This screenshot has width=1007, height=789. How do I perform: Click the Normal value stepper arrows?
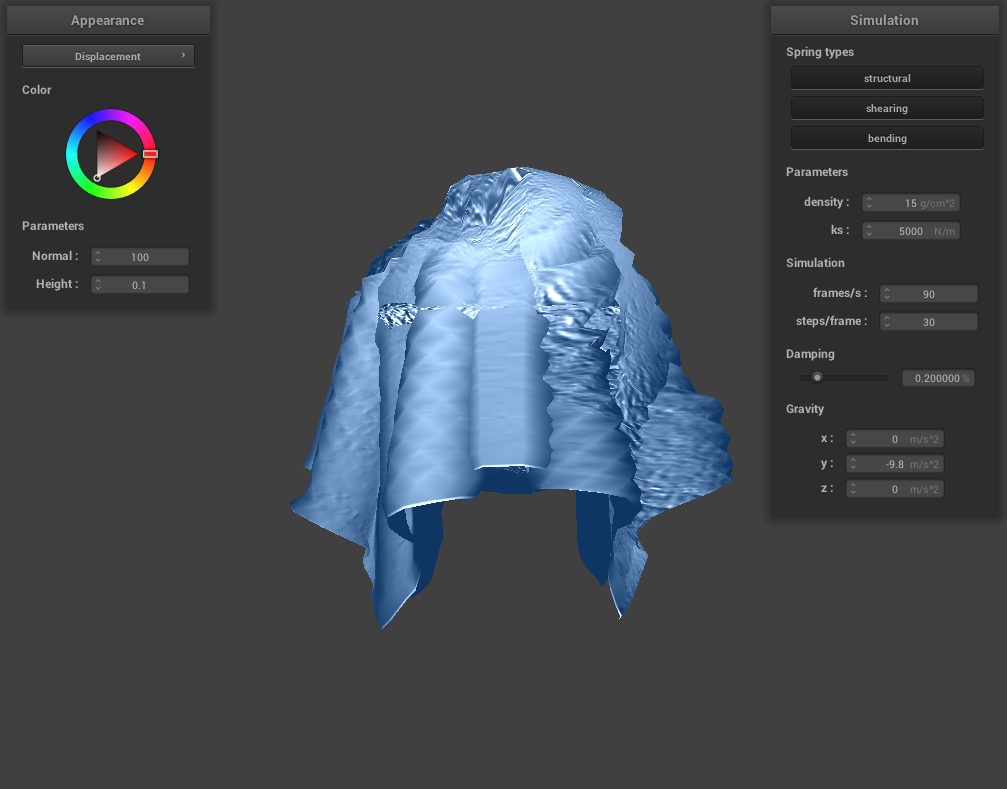coord(98,257)
